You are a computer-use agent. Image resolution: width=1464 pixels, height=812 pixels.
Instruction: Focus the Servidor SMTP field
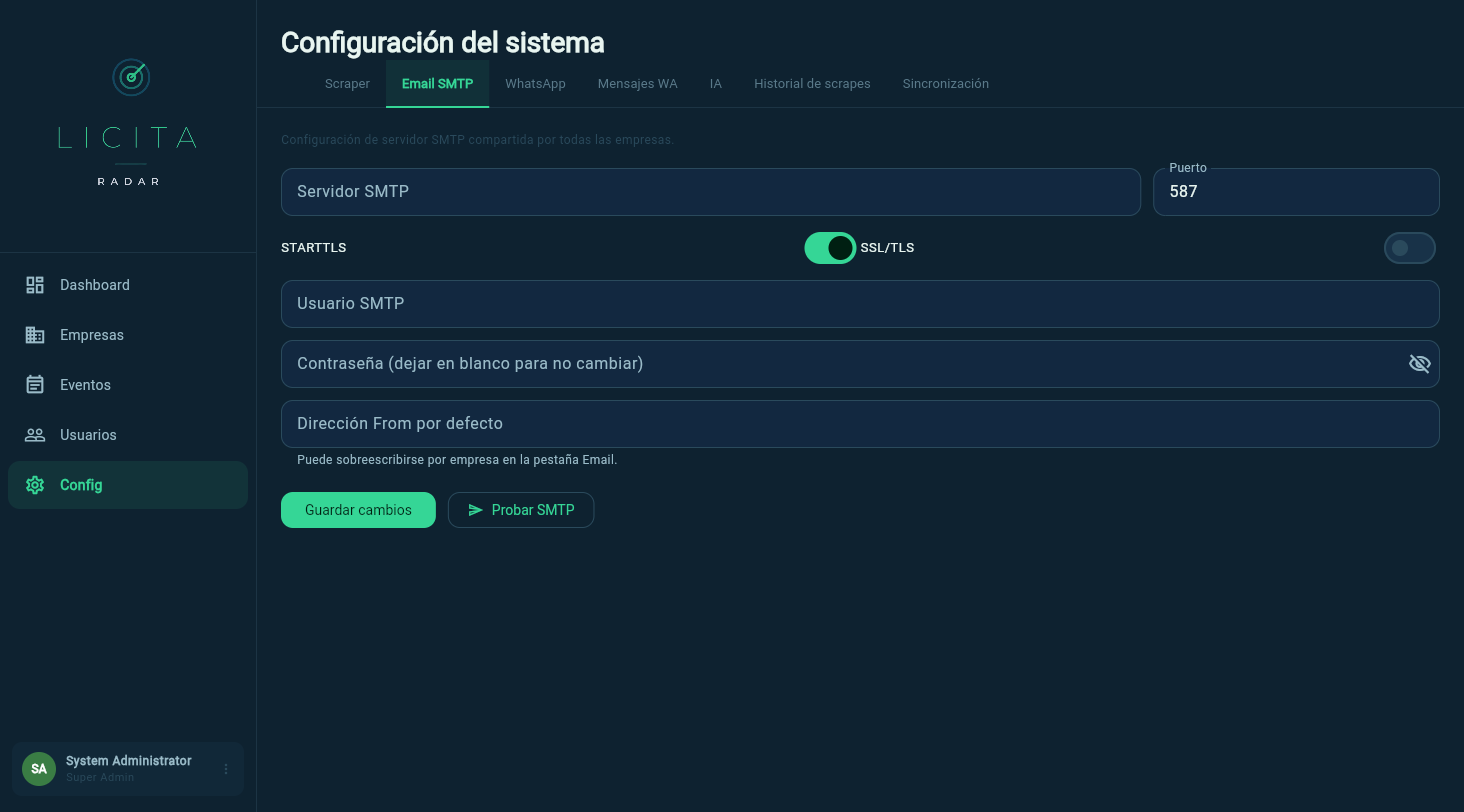tap(711, 192)
